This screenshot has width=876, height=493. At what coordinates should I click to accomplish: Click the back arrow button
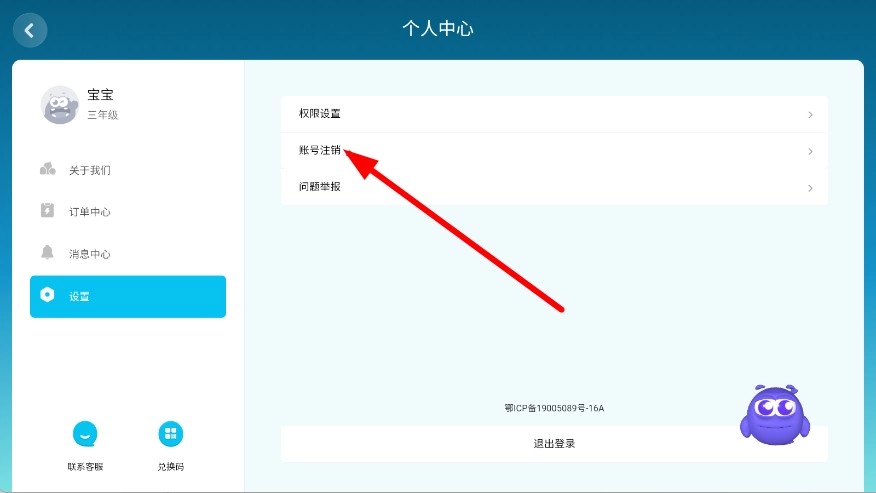[29, 30]
